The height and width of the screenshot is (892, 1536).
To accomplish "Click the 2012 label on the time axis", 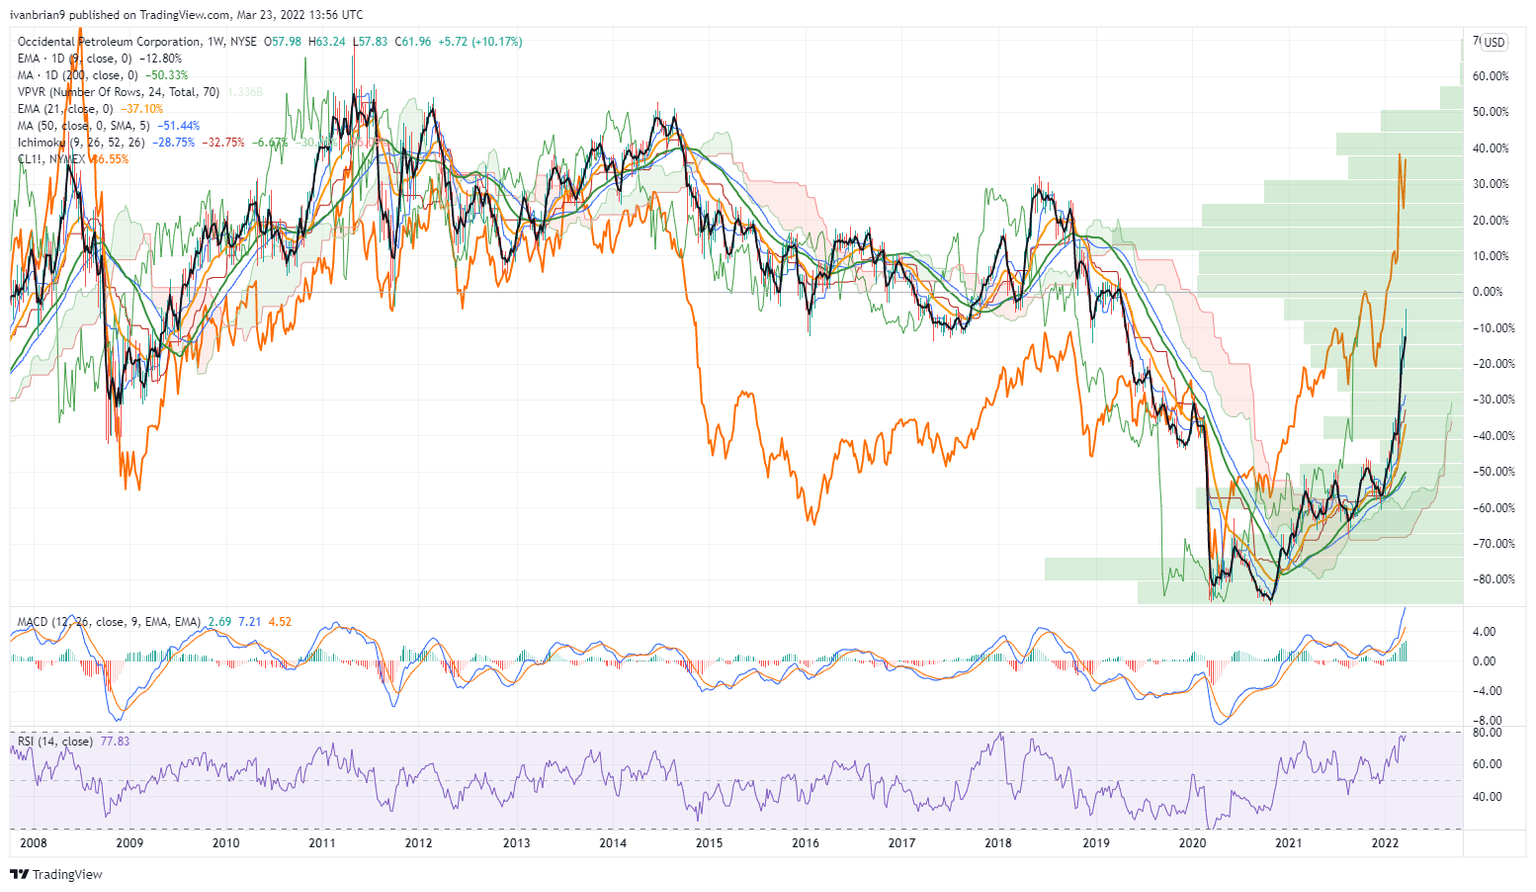I will 418,843.
